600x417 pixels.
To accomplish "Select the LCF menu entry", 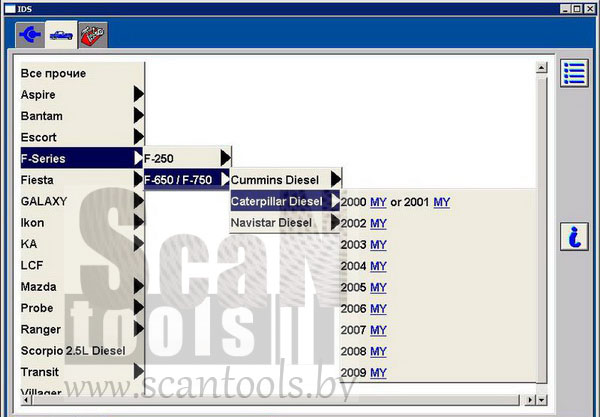I will (82, 265).
